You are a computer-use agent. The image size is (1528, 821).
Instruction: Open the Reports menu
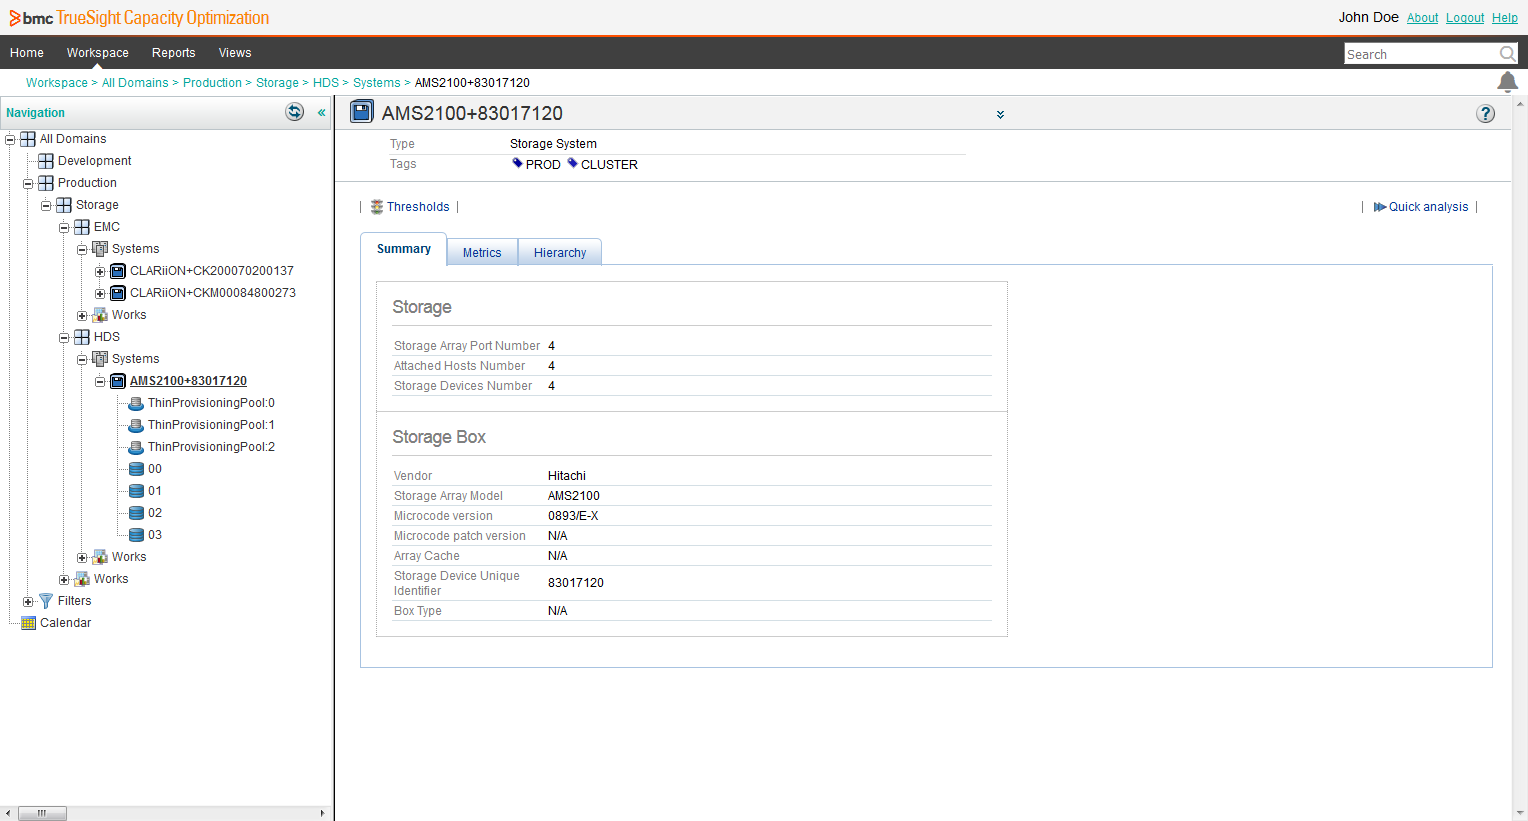pyautogui.click(x=174, y=53)
